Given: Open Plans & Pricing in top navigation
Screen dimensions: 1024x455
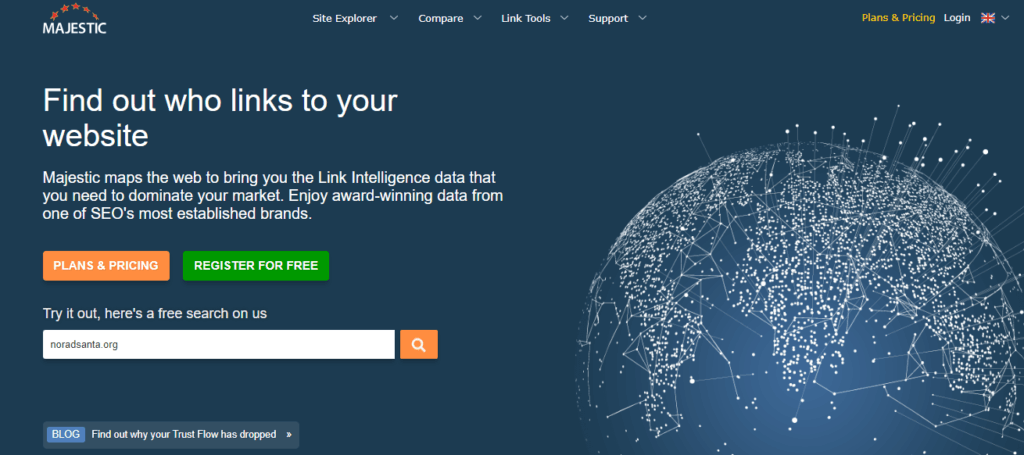Looking at the screenshot, I should (x=898, y=18).
